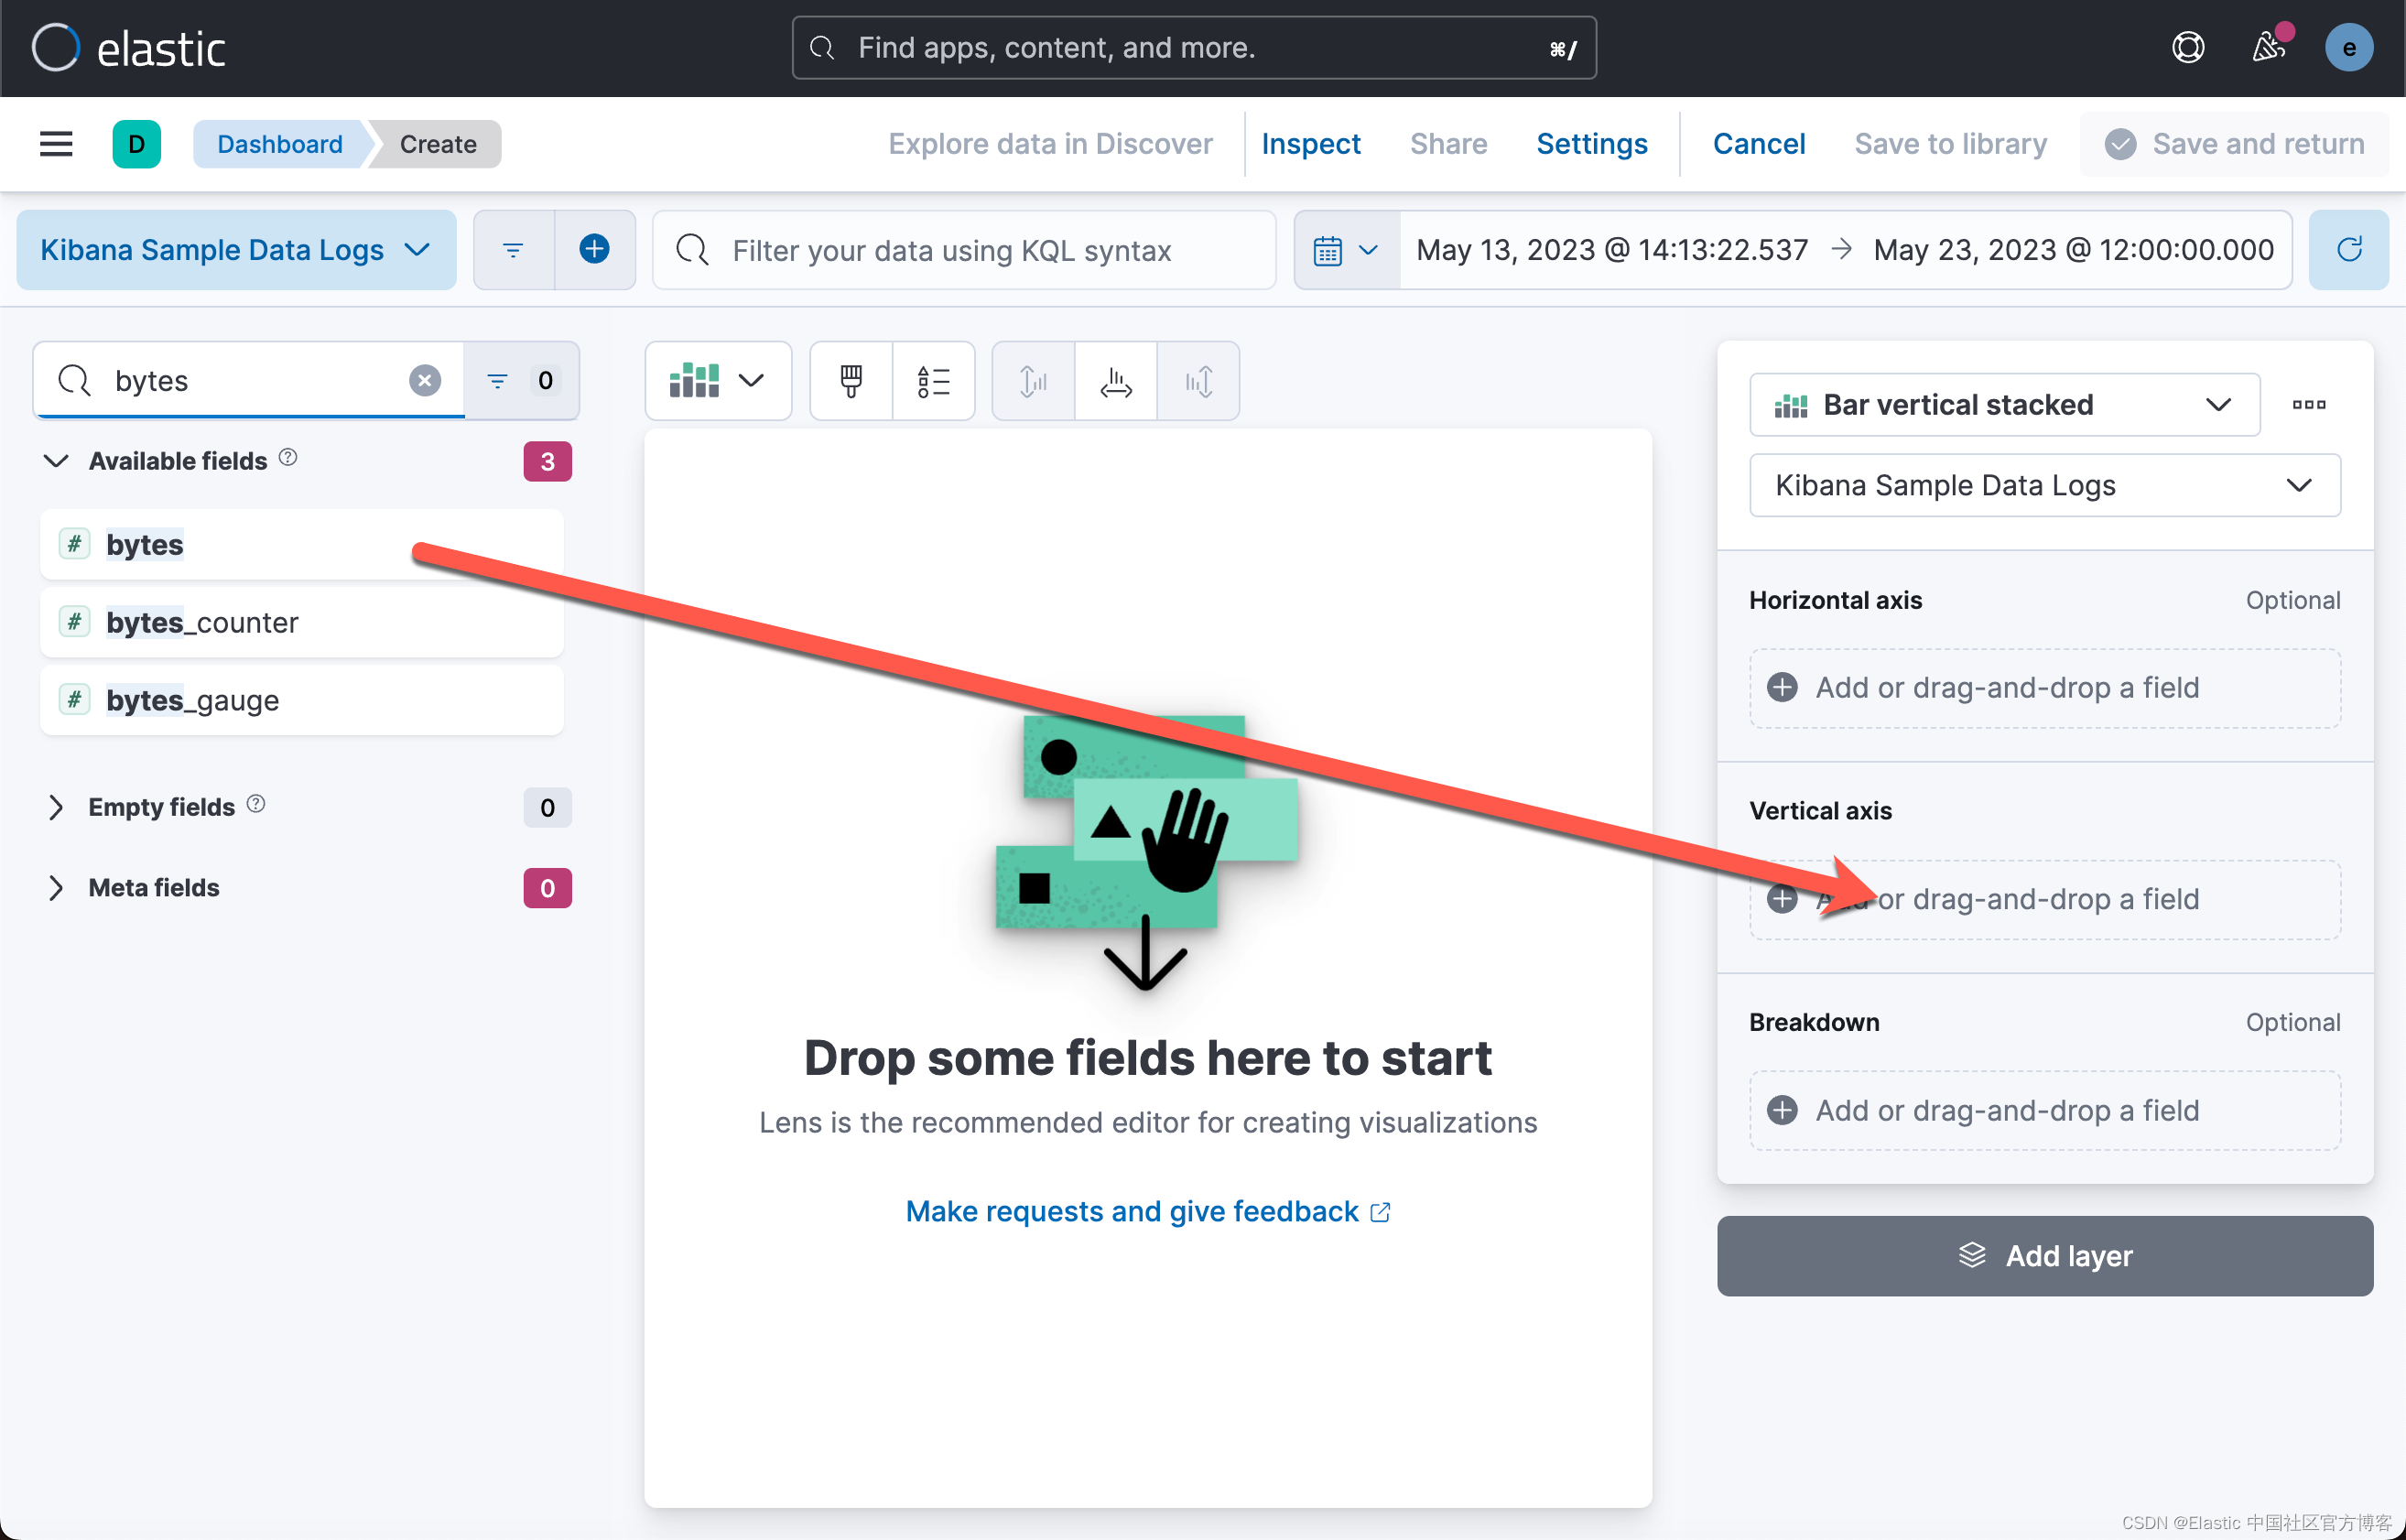
Task: Select the bytes_gauge field
Action: [x=302, y=700]
